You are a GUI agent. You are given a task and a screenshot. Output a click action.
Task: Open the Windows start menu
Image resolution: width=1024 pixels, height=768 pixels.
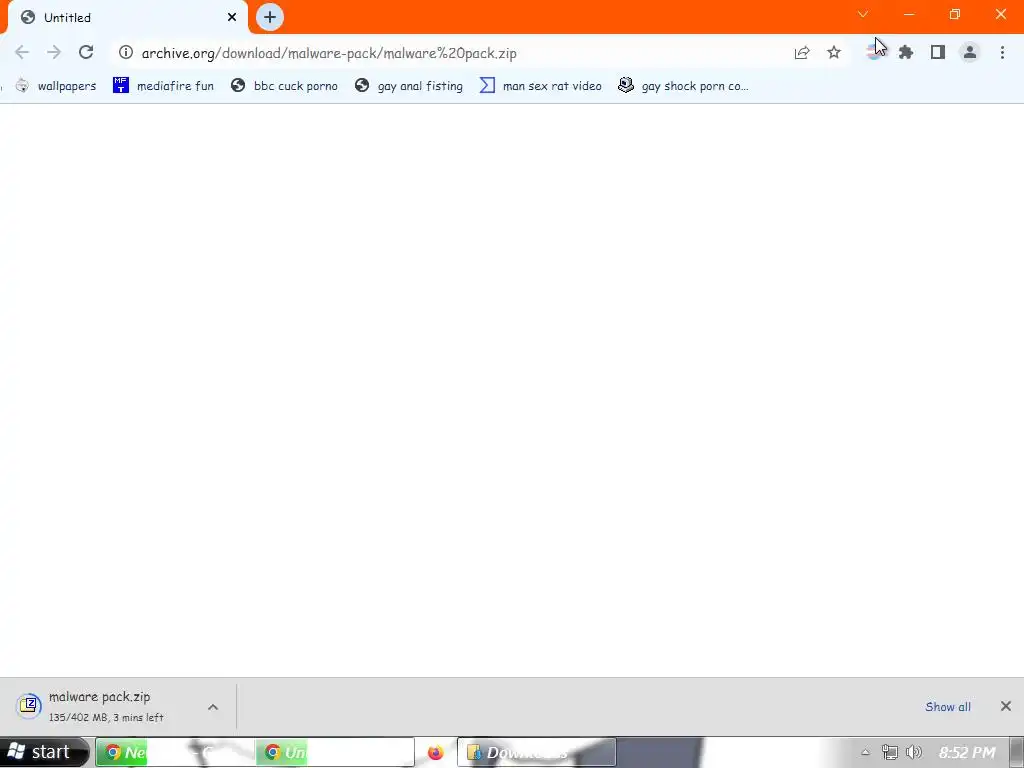(x=44, y=752)
